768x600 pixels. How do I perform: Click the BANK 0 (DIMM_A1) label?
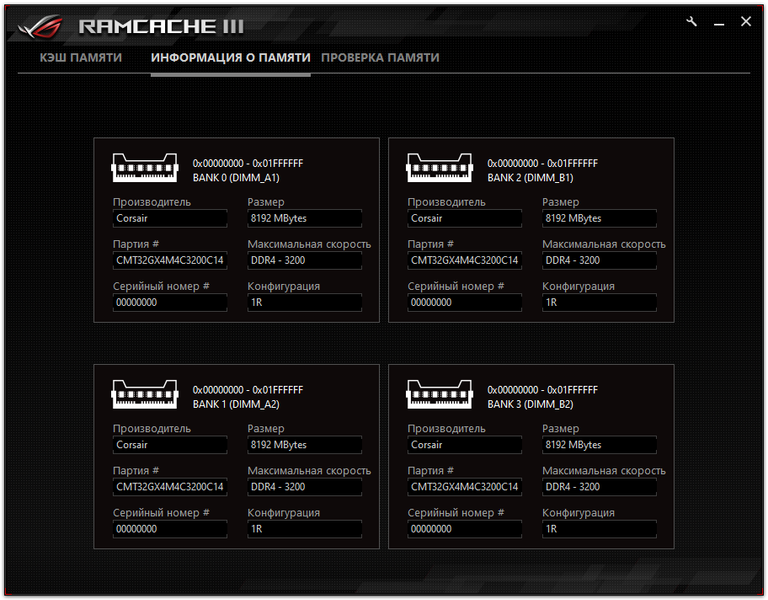tap(236, 178)
